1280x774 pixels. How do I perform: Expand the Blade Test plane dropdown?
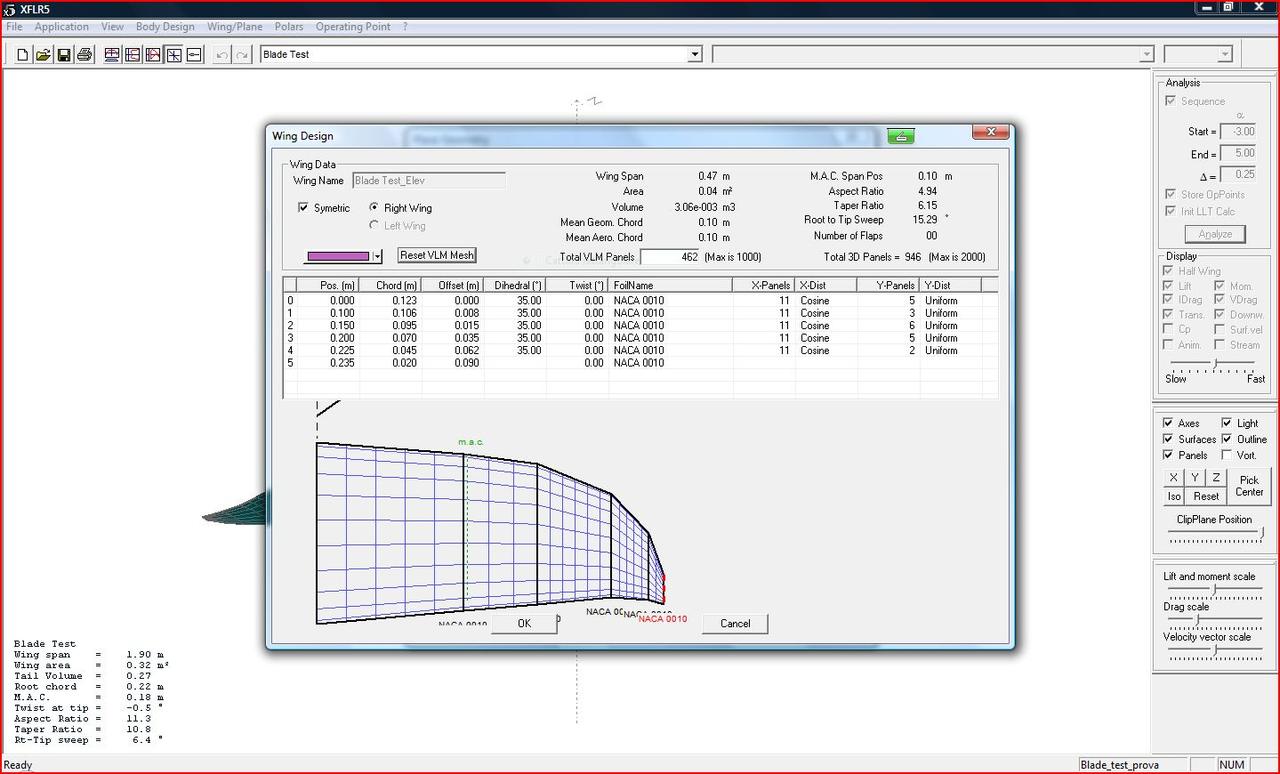coord(694,54)
